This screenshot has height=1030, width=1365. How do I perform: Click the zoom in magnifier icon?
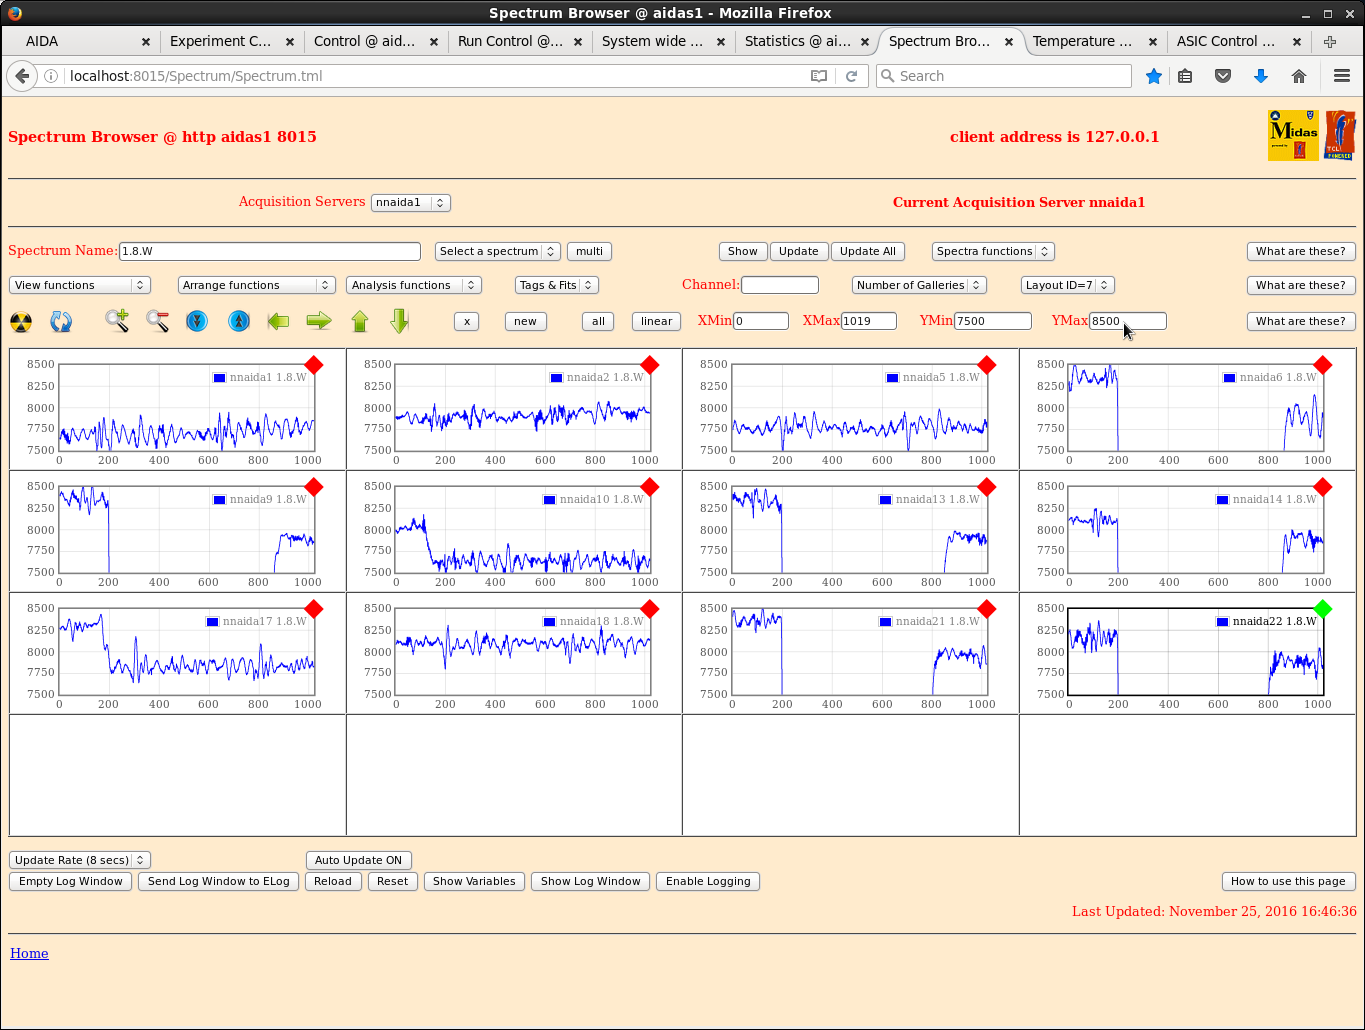point(117,321)
